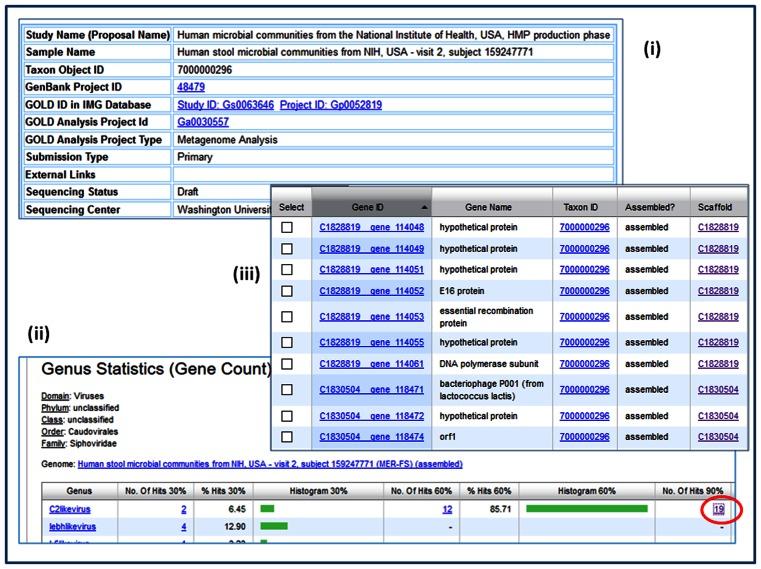
Task: Click C2likevirus 60% histogram bar
Action: (587, 509)
